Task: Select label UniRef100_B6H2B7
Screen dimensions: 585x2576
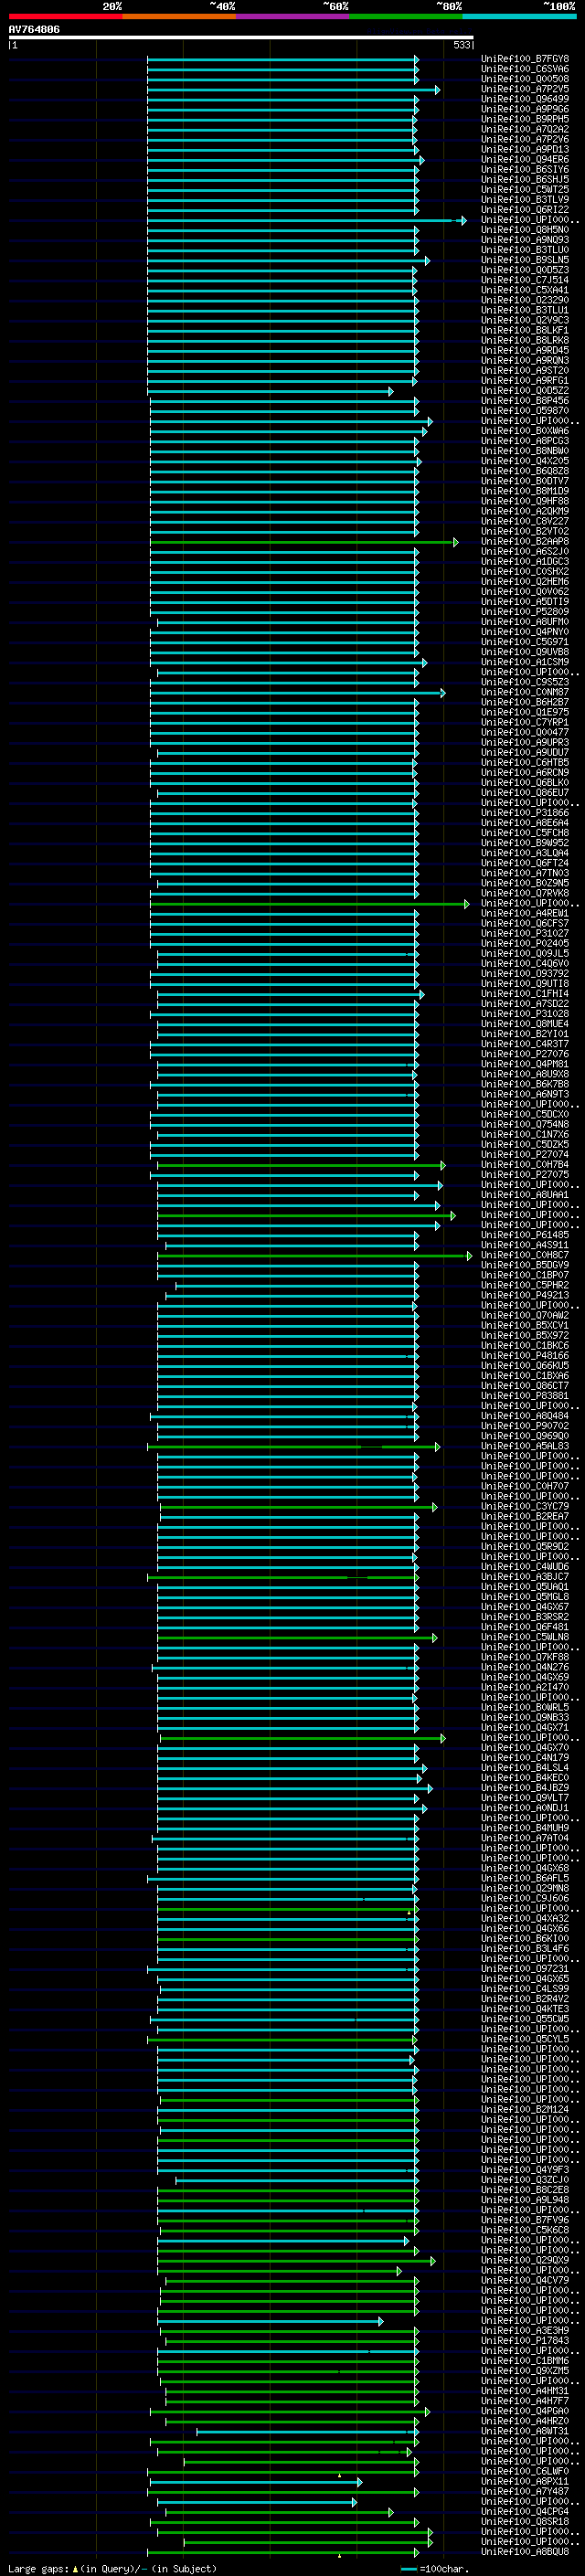Action: coord(524,702)
